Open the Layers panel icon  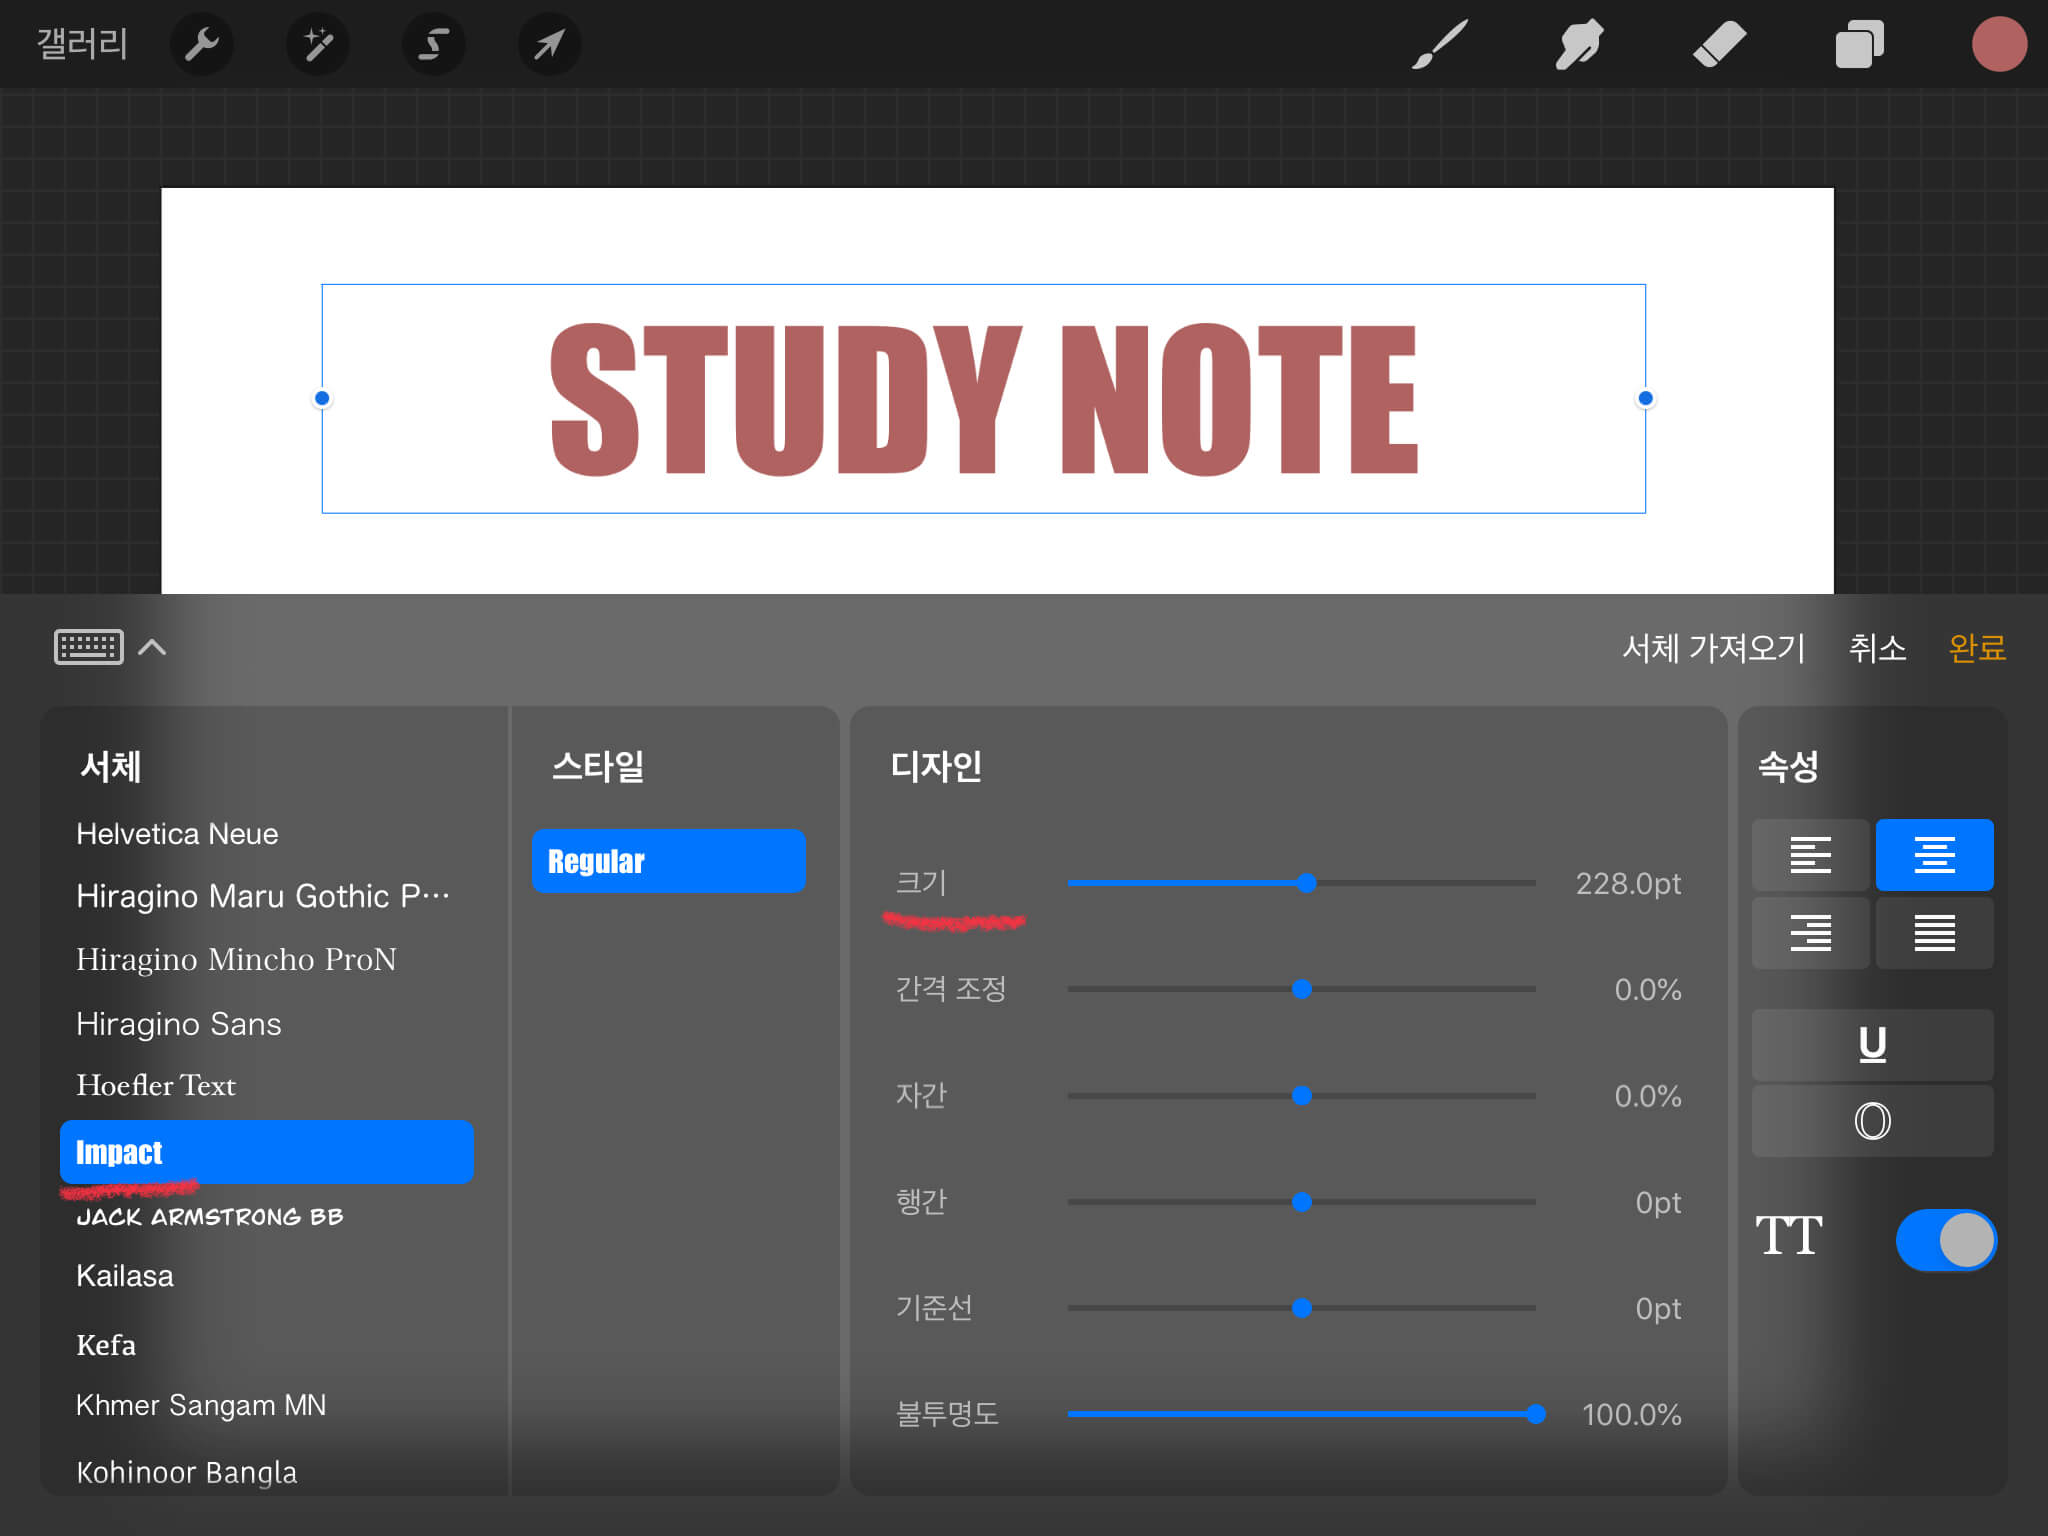(1859, 44)
